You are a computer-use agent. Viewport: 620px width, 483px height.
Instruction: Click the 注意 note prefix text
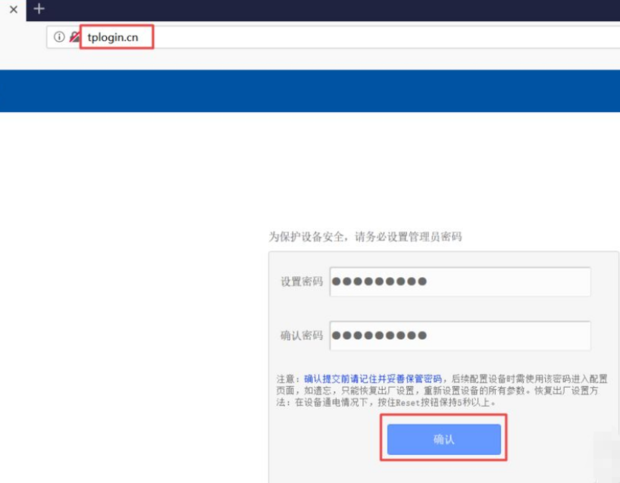pyautogui.click(x=288, y=379)
